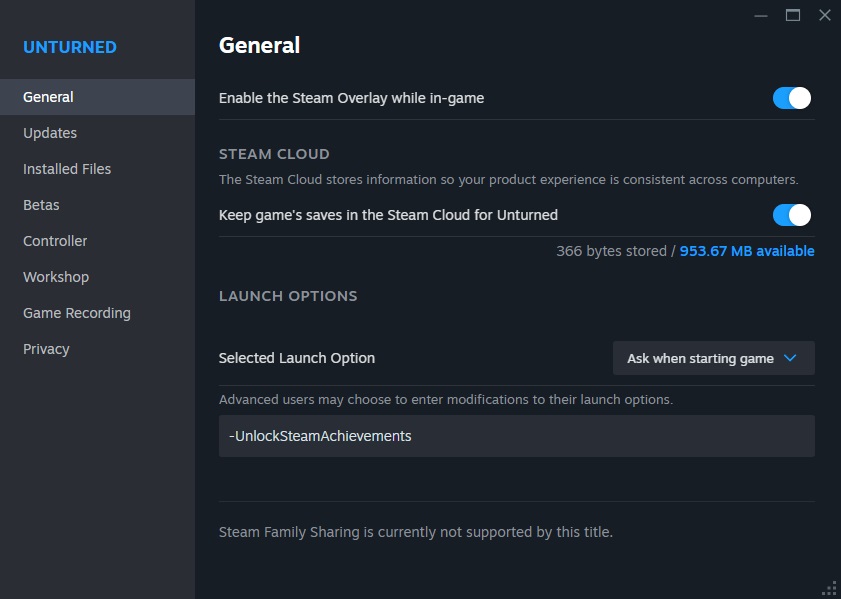This screenshot has height=599, width=841.
Task: Maximize the properties window
Action: (793, 15)
